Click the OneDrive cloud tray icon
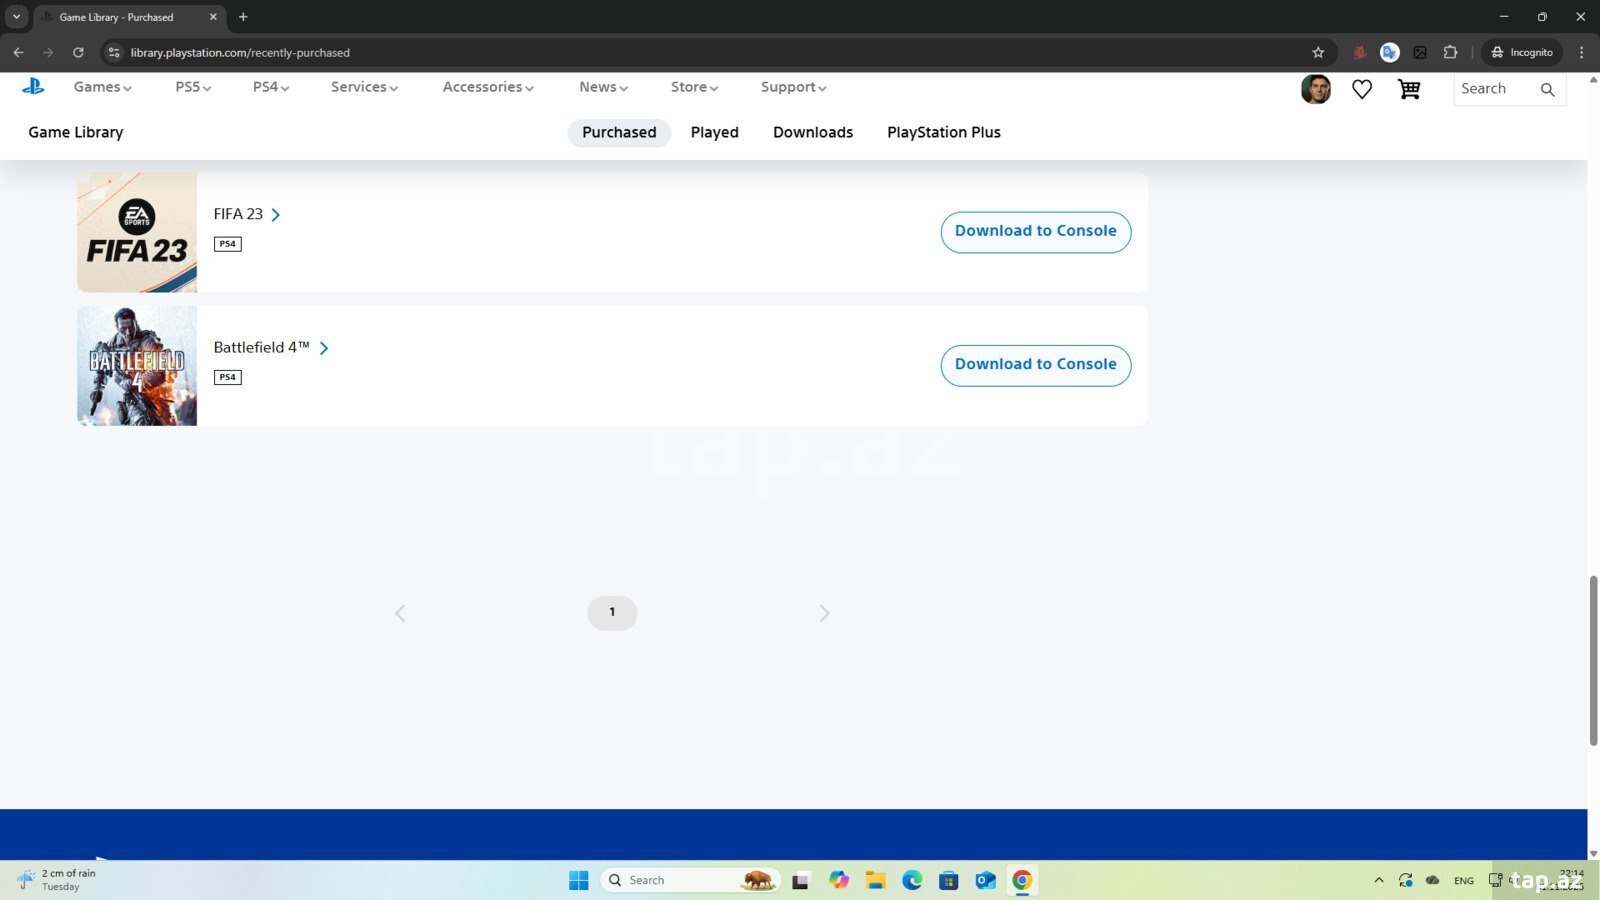The image size is (1600, 900). coord(1432,880)
